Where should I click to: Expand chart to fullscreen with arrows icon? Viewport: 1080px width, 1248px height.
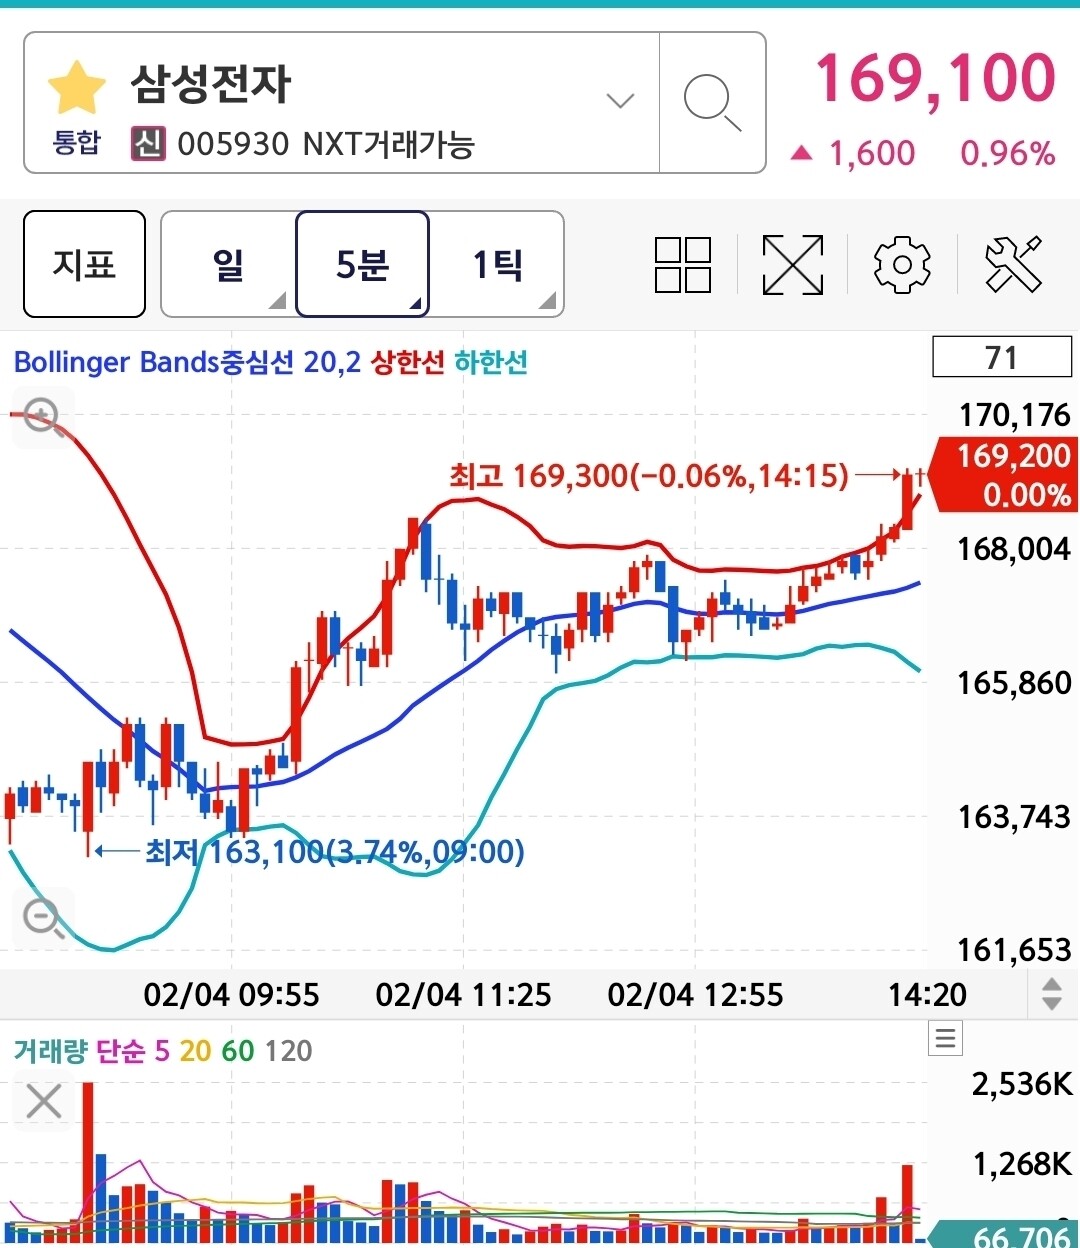[793, 265]
